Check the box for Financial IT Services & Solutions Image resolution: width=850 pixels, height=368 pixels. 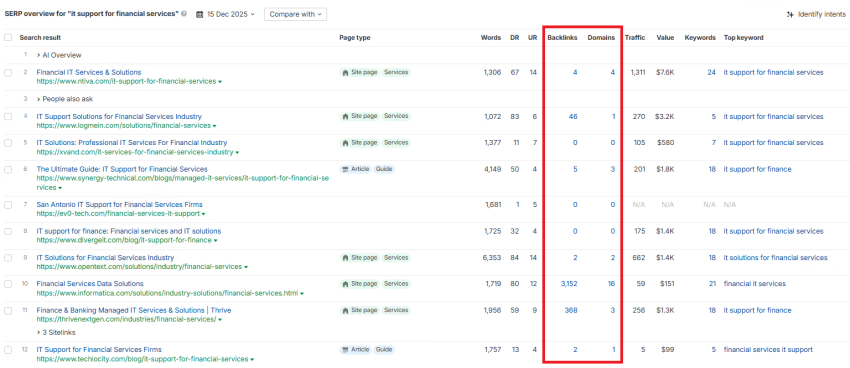(8, 73)
